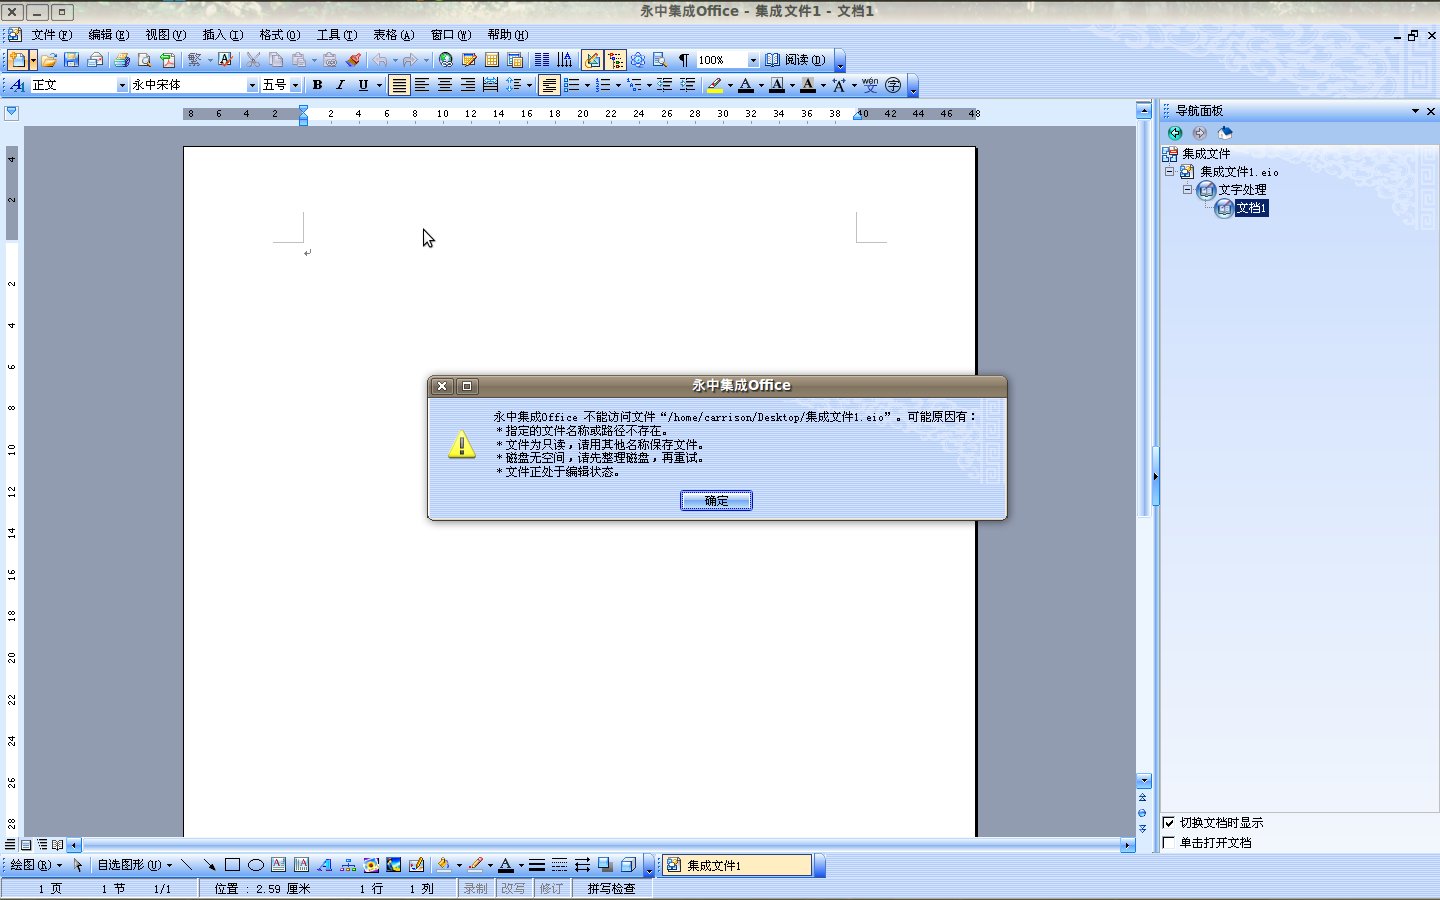The width and height of the screenshot is (1440, 900).
Task: Click the 阅读 reading mode button
Action: point(796,60)
